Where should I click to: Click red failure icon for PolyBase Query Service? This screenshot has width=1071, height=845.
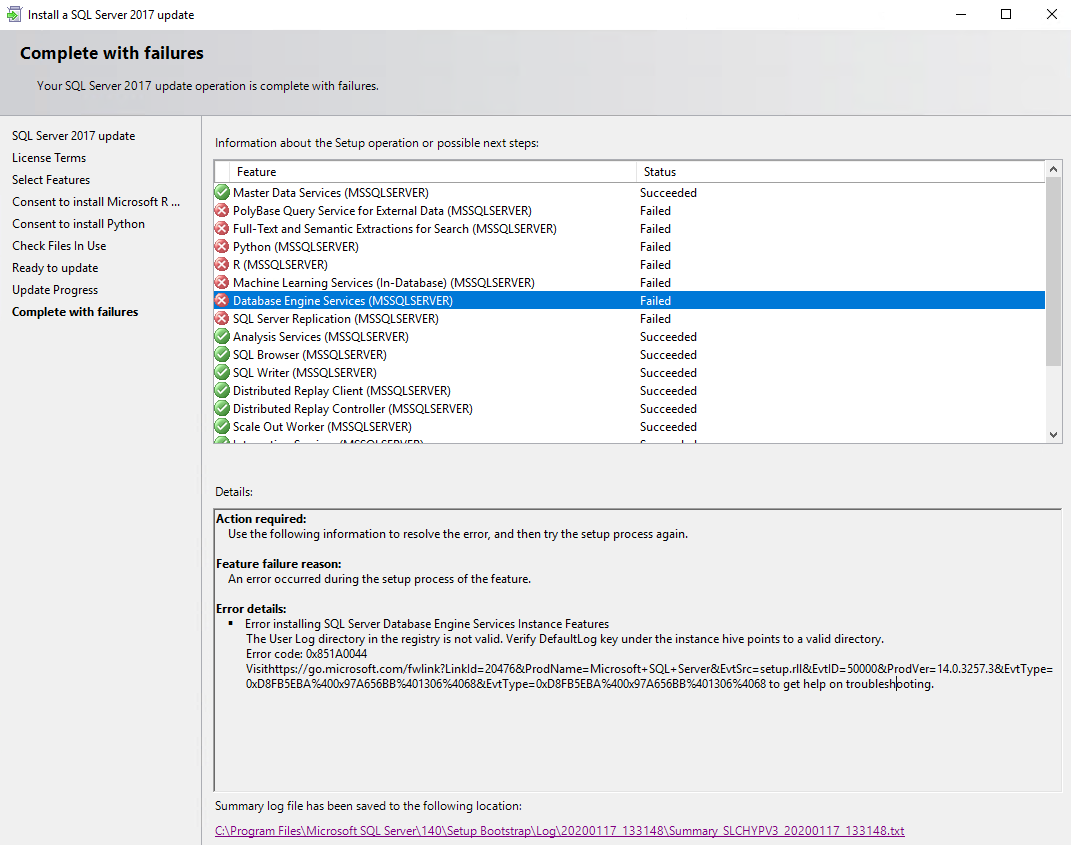222,210
